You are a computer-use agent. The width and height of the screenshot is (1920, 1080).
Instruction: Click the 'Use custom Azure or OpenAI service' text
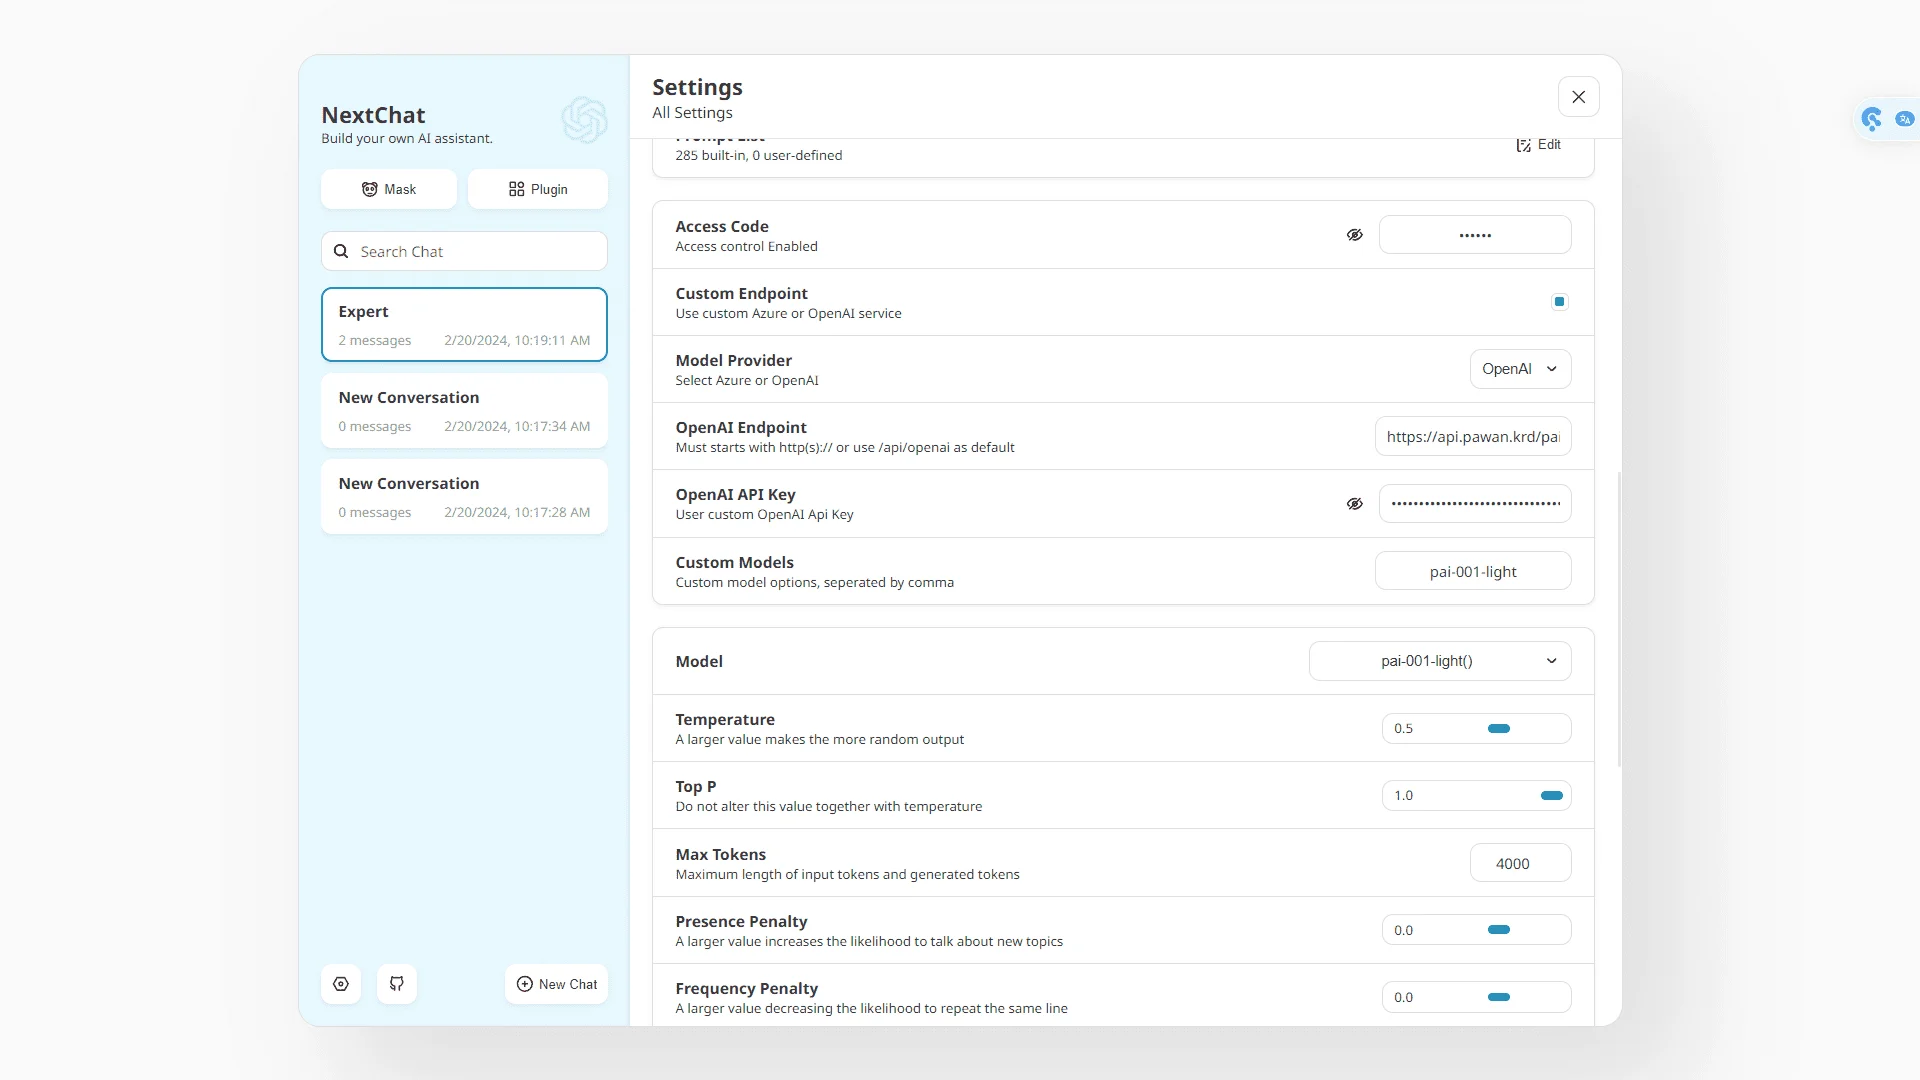pos(788,313)
